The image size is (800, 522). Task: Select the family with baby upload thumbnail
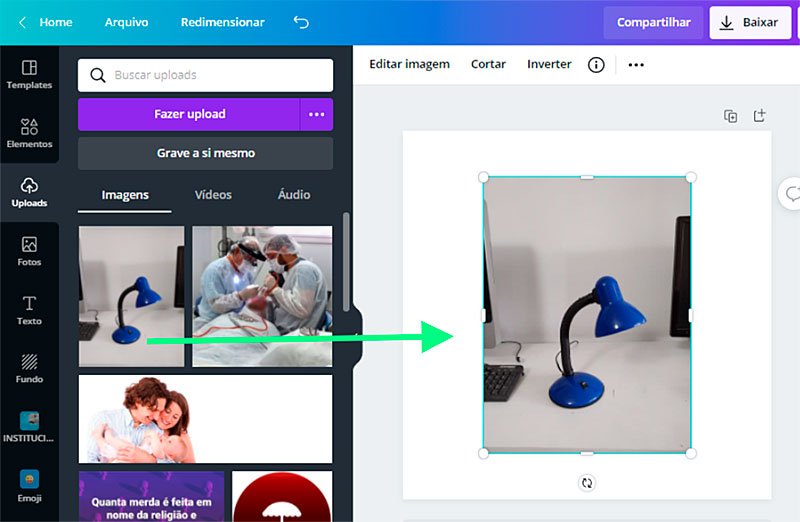tap(206, 419)
